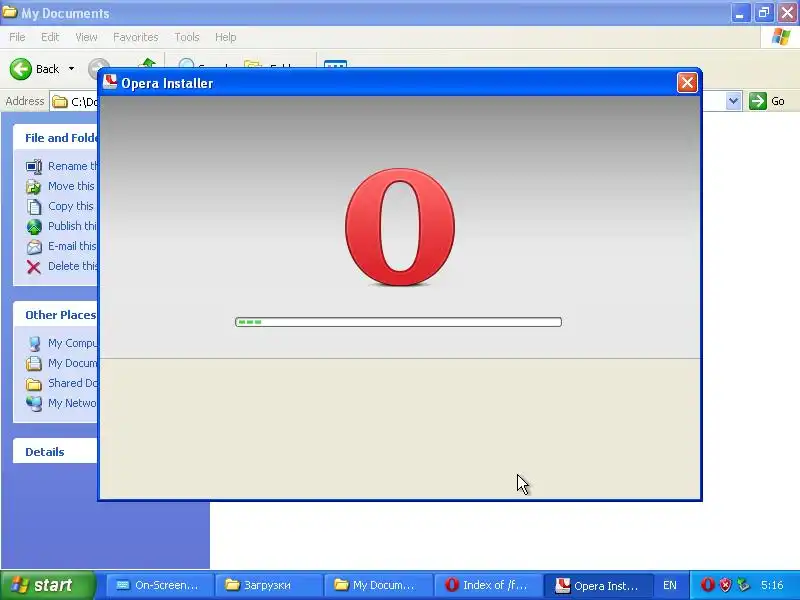The width and height of the screenshot is (800, 600).
Task: Click the Rename this file icon
Action: tap(34, 166)
